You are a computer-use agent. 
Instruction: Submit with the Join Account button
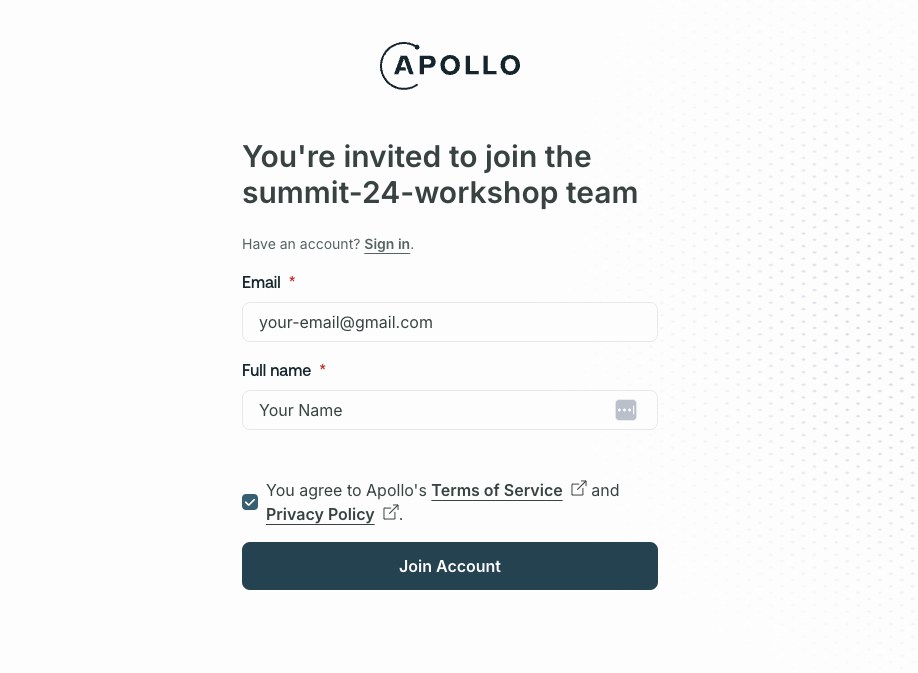450,566
